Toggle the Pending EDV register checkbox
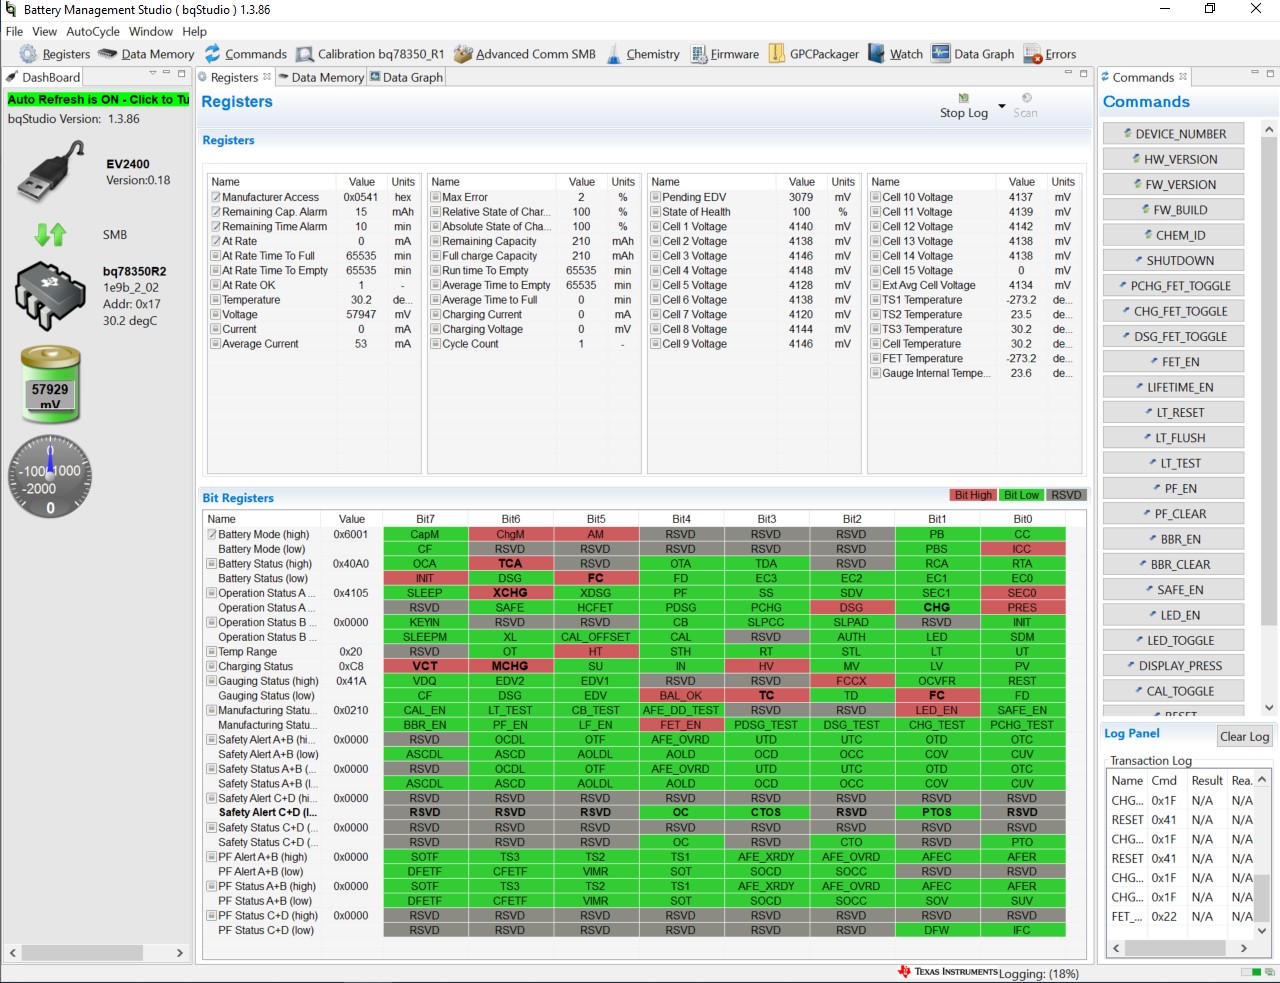The width and height of the screenshot is (1280, 983). [655, 197]
